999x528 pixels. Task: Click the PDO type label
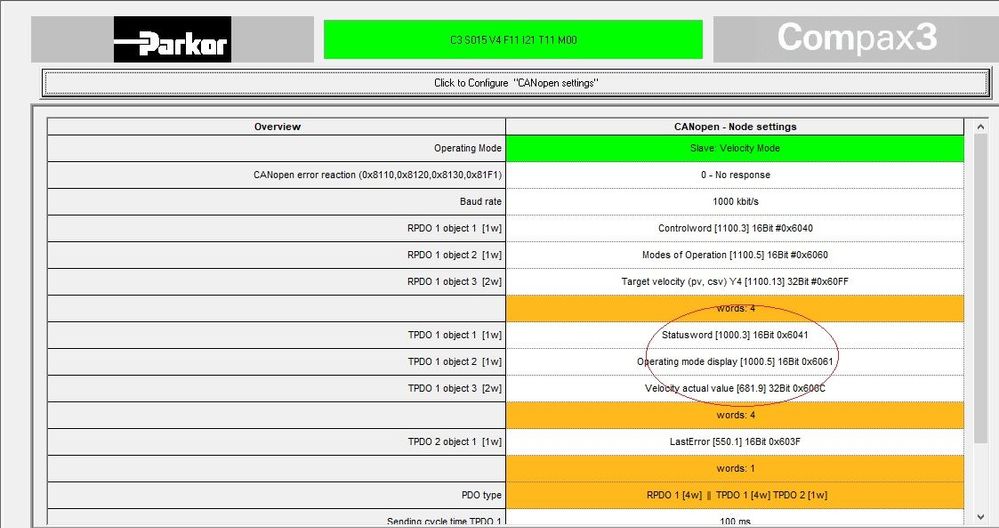point(482,495)
